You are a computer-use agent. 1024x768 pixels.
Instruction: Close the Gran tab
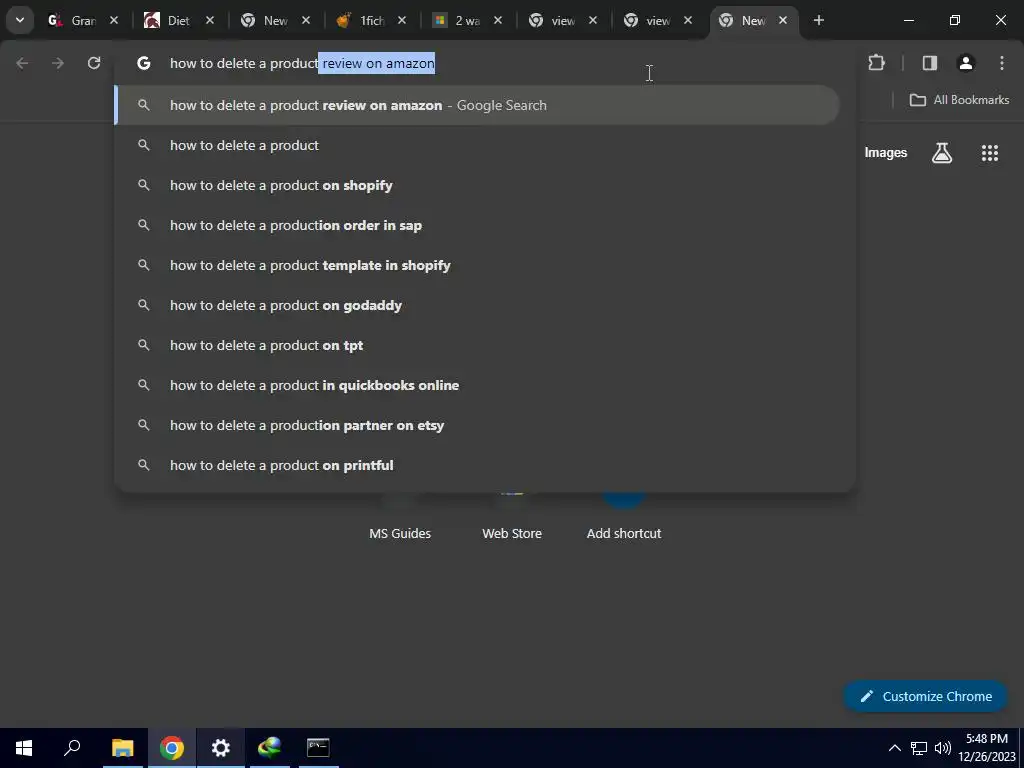[x=114, y=20]
